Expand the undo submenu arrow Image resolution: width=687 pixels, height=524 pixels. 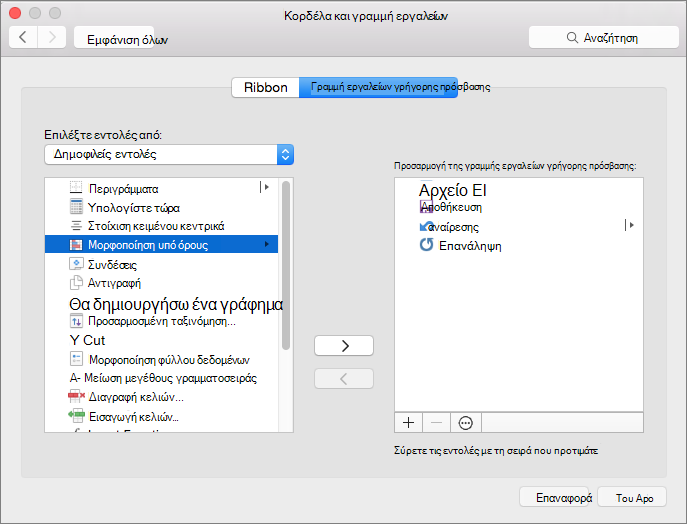[630, 225]
